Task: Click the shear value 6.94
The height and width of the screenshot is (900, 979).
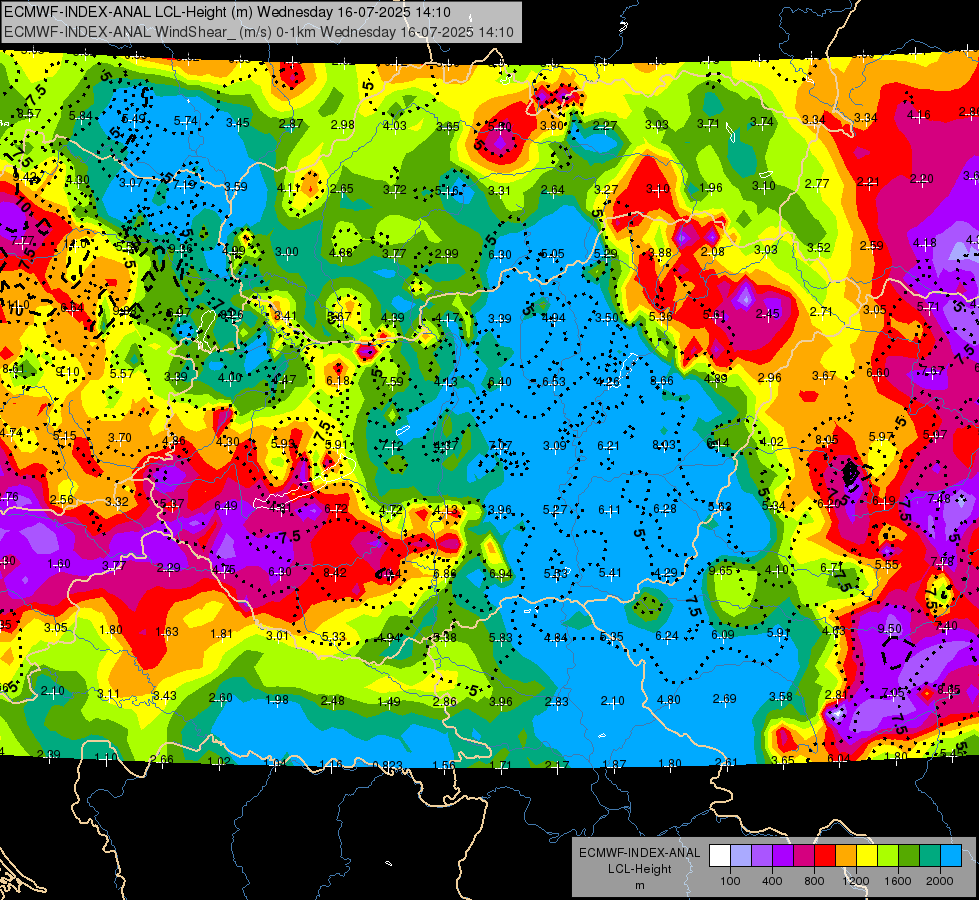Action: pyautogui.click(x=500, y=573)
